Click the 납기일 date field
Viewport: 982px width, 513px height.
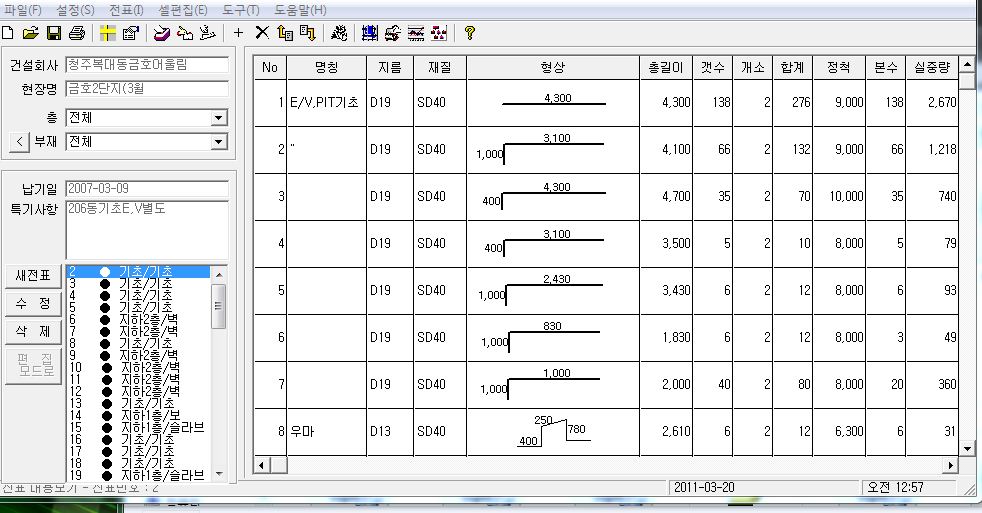pos(147,189)
